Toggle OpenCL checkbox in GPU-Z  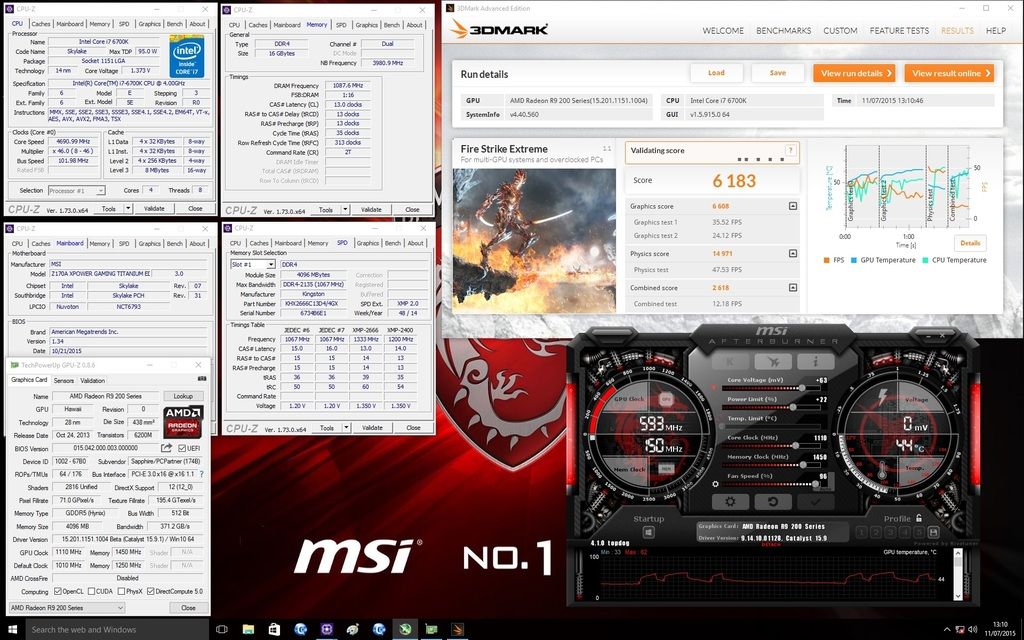point(57,592)
